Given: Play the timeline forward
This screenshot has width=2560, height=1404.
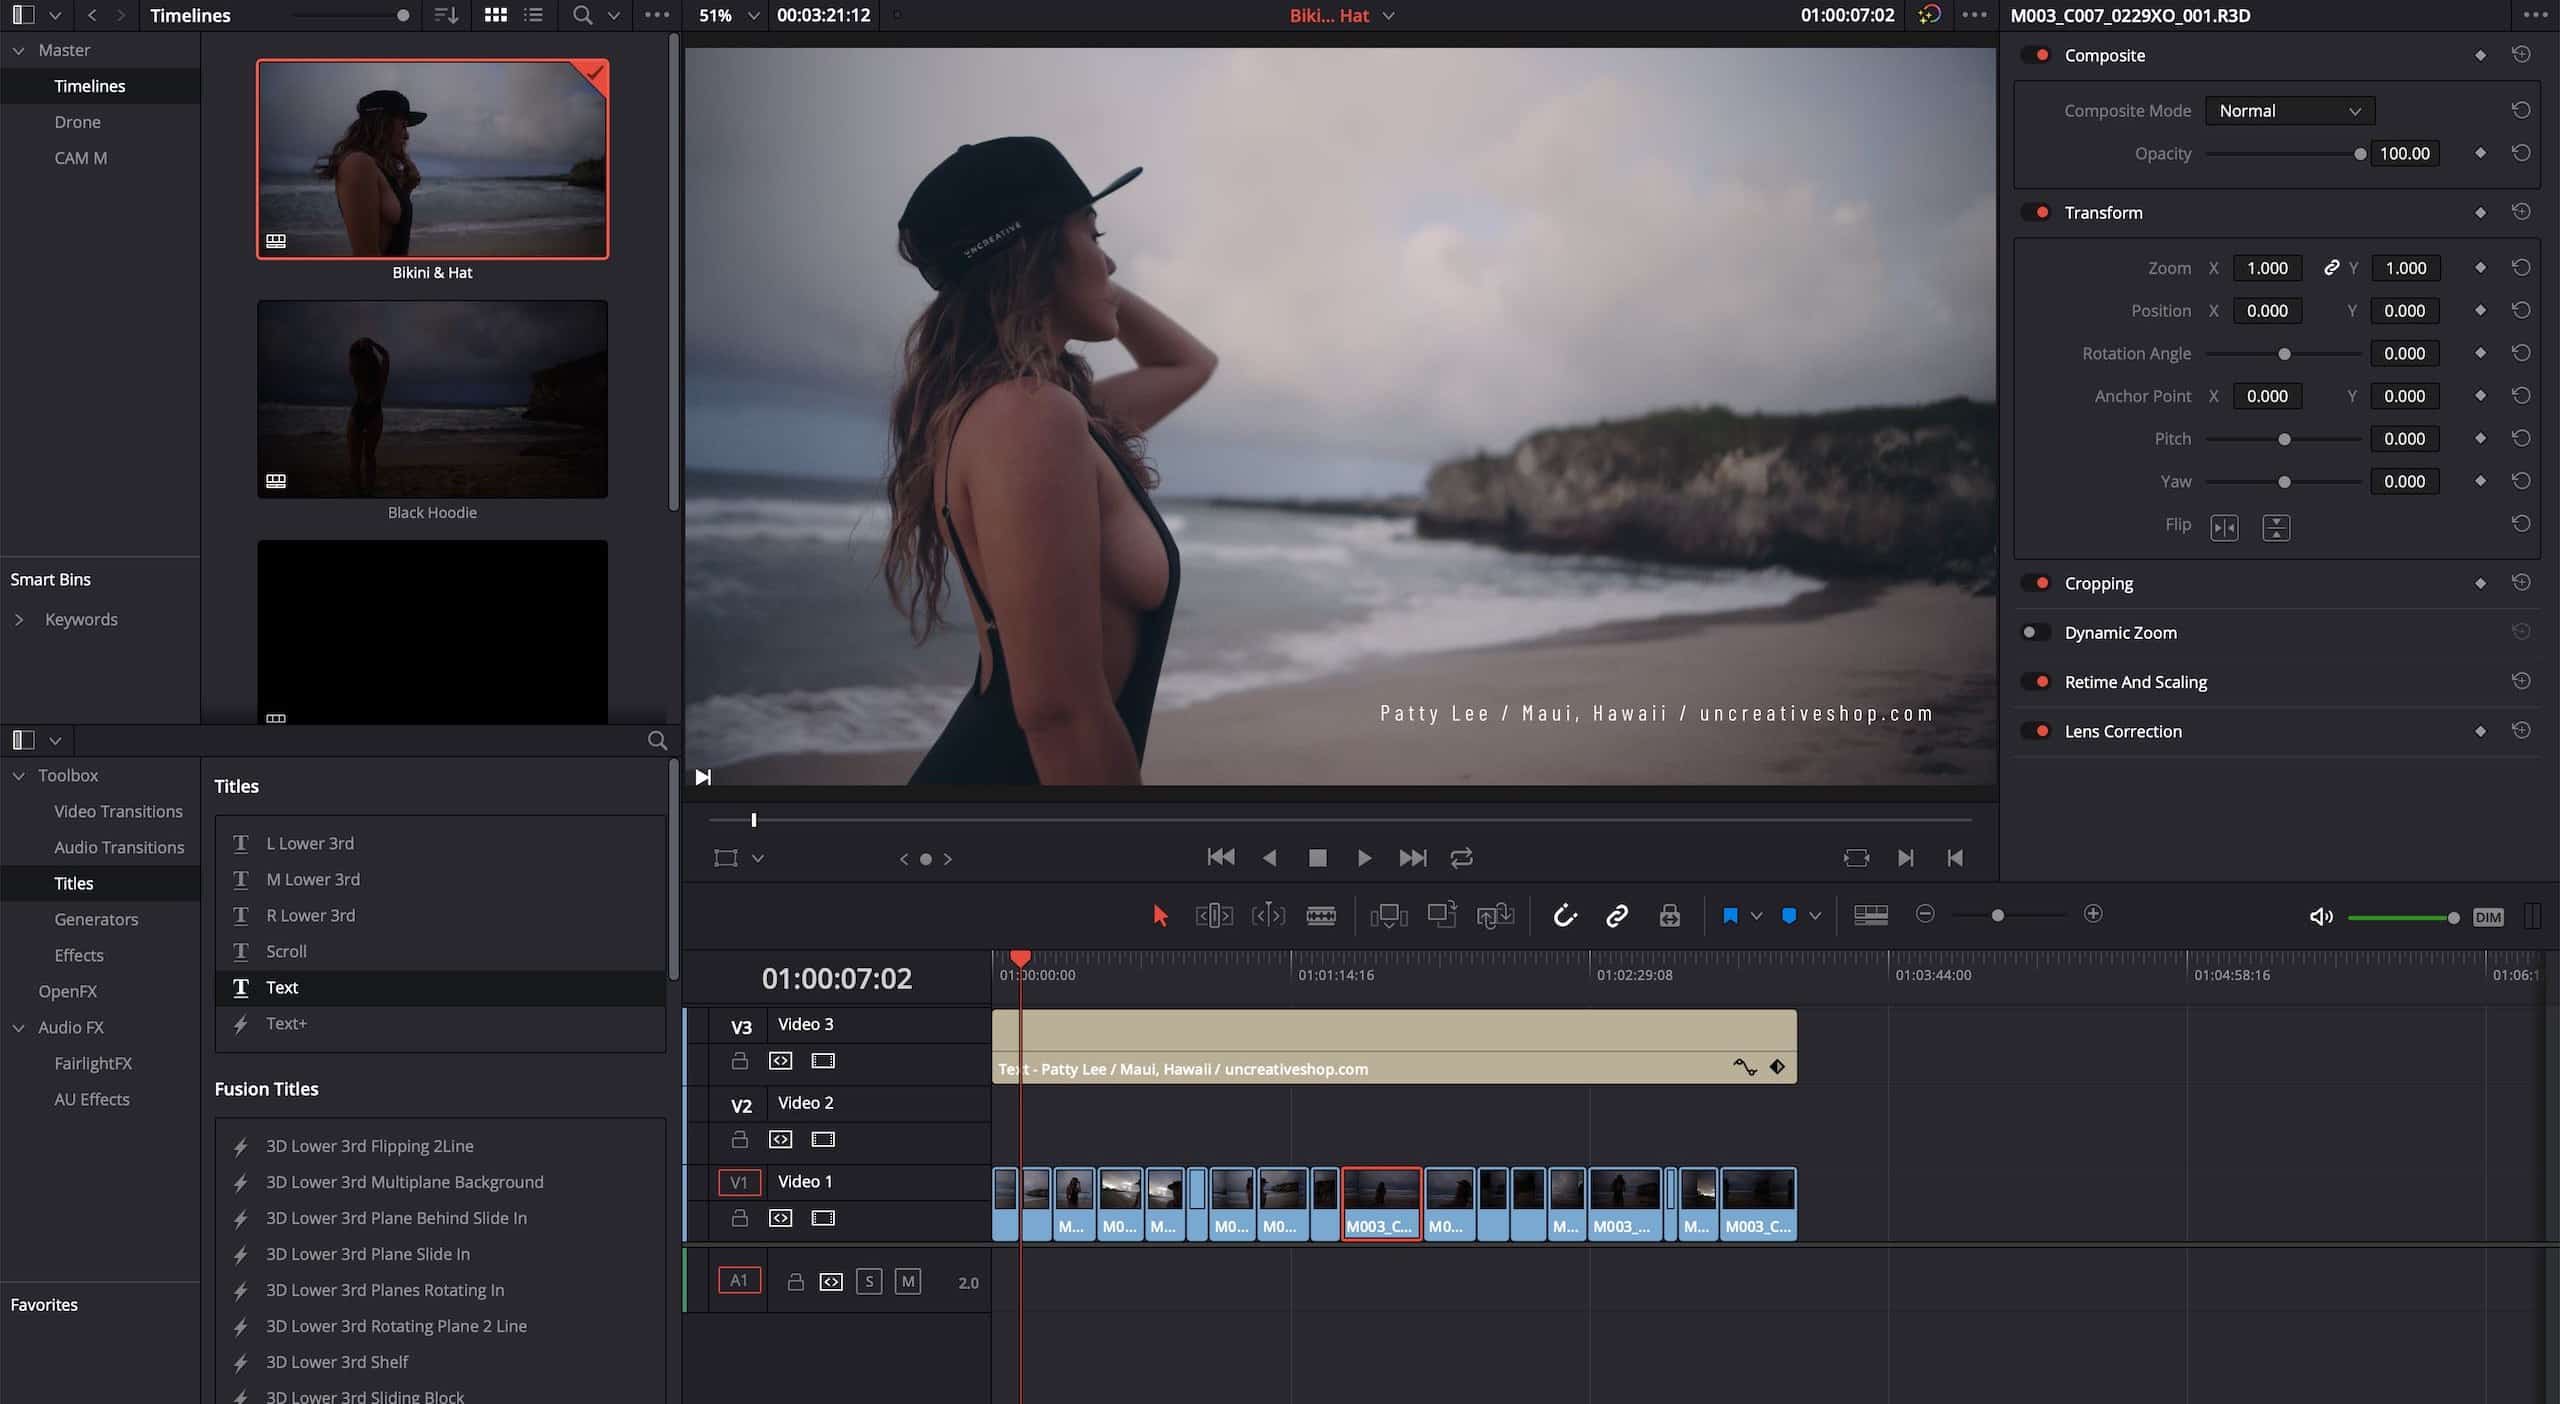Looking at the screenshot, I should tap(1364, 858).
